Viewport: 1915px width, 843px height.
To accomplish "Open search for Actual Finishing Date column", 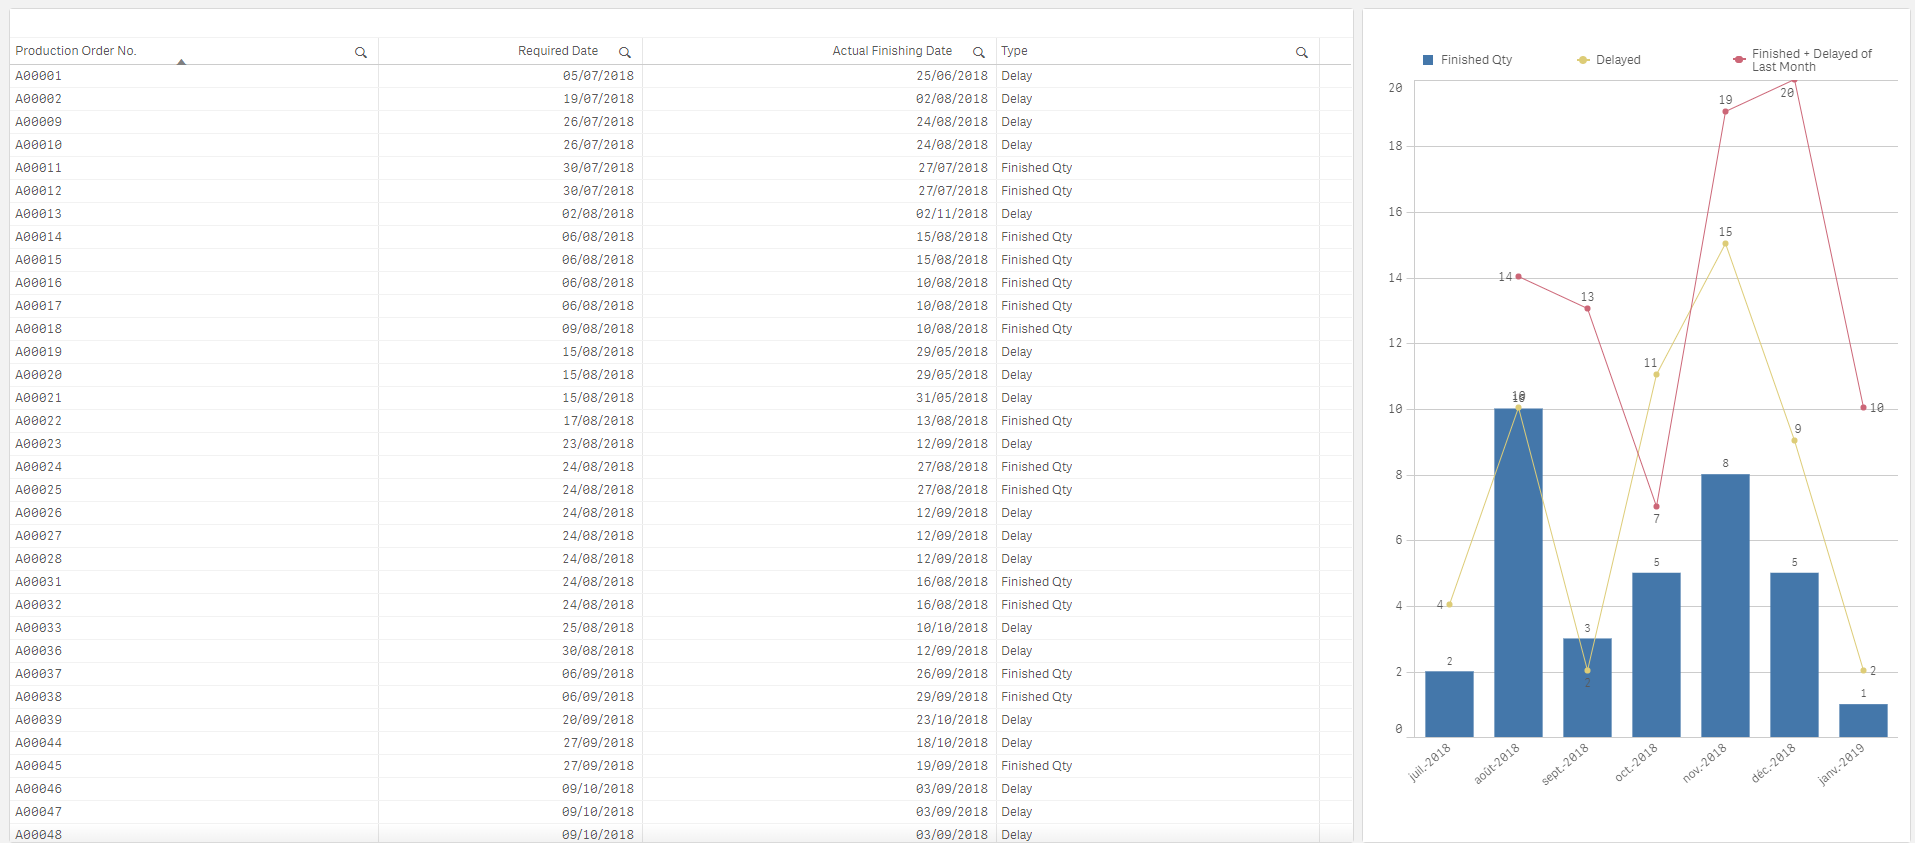I will pyautogui.click(x=979, y=52).
